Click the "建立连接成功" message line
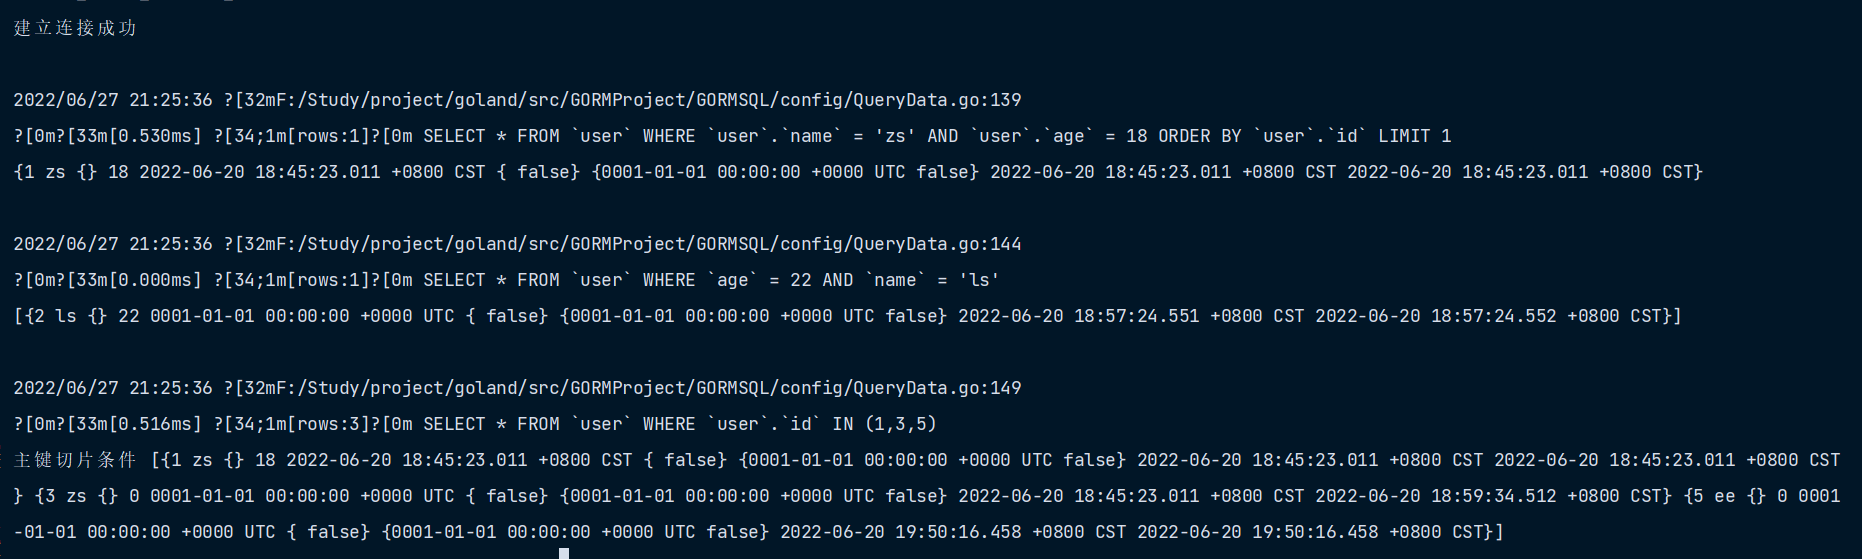The image size is (1862, 559). 75,28
